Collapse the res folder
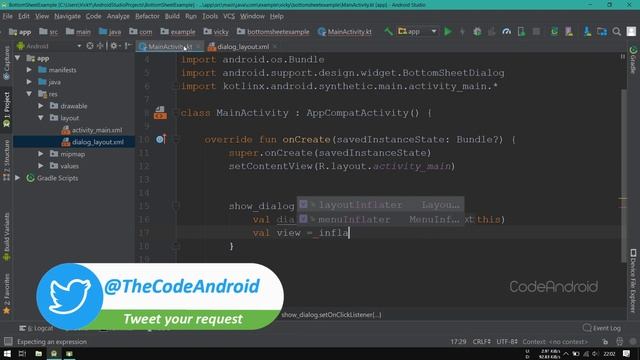Viewport: 640px width, 360px height. 29,94
